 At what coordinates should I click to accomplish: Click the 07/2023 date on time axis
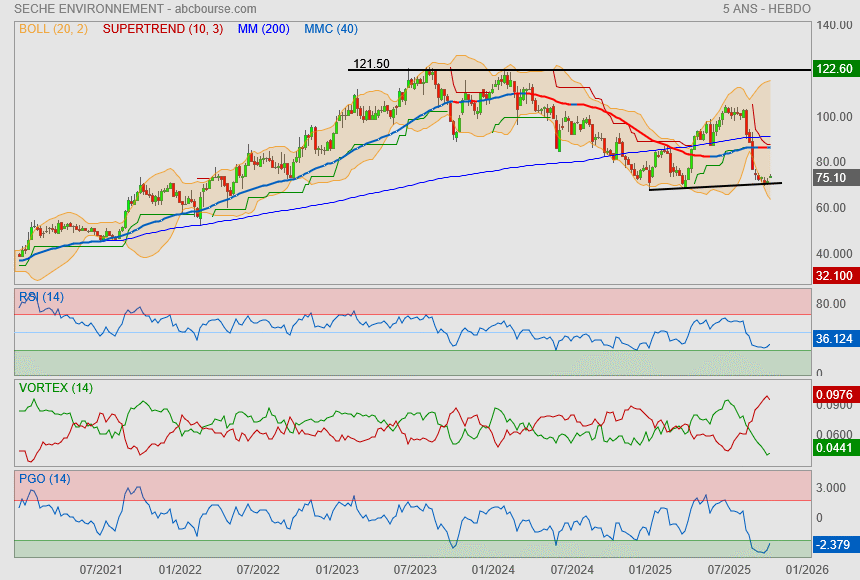point(414,568)
